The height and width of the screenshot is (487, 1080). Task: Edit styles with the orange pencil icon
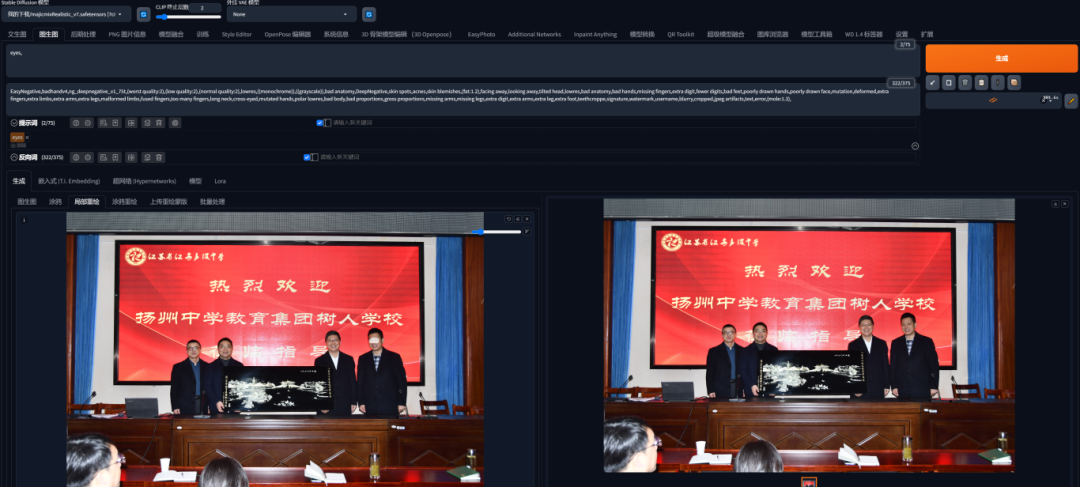coord(1071,101)
